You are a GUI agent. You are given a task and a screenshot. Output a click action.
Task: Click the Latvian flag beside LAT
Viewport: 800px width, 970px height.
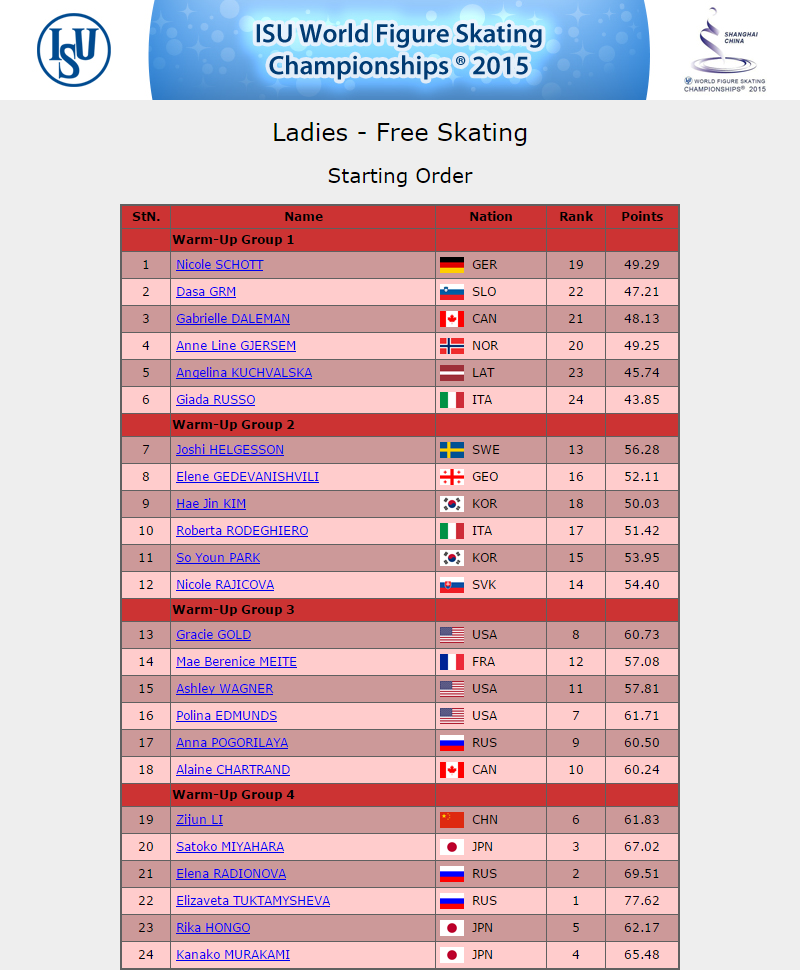452,373
